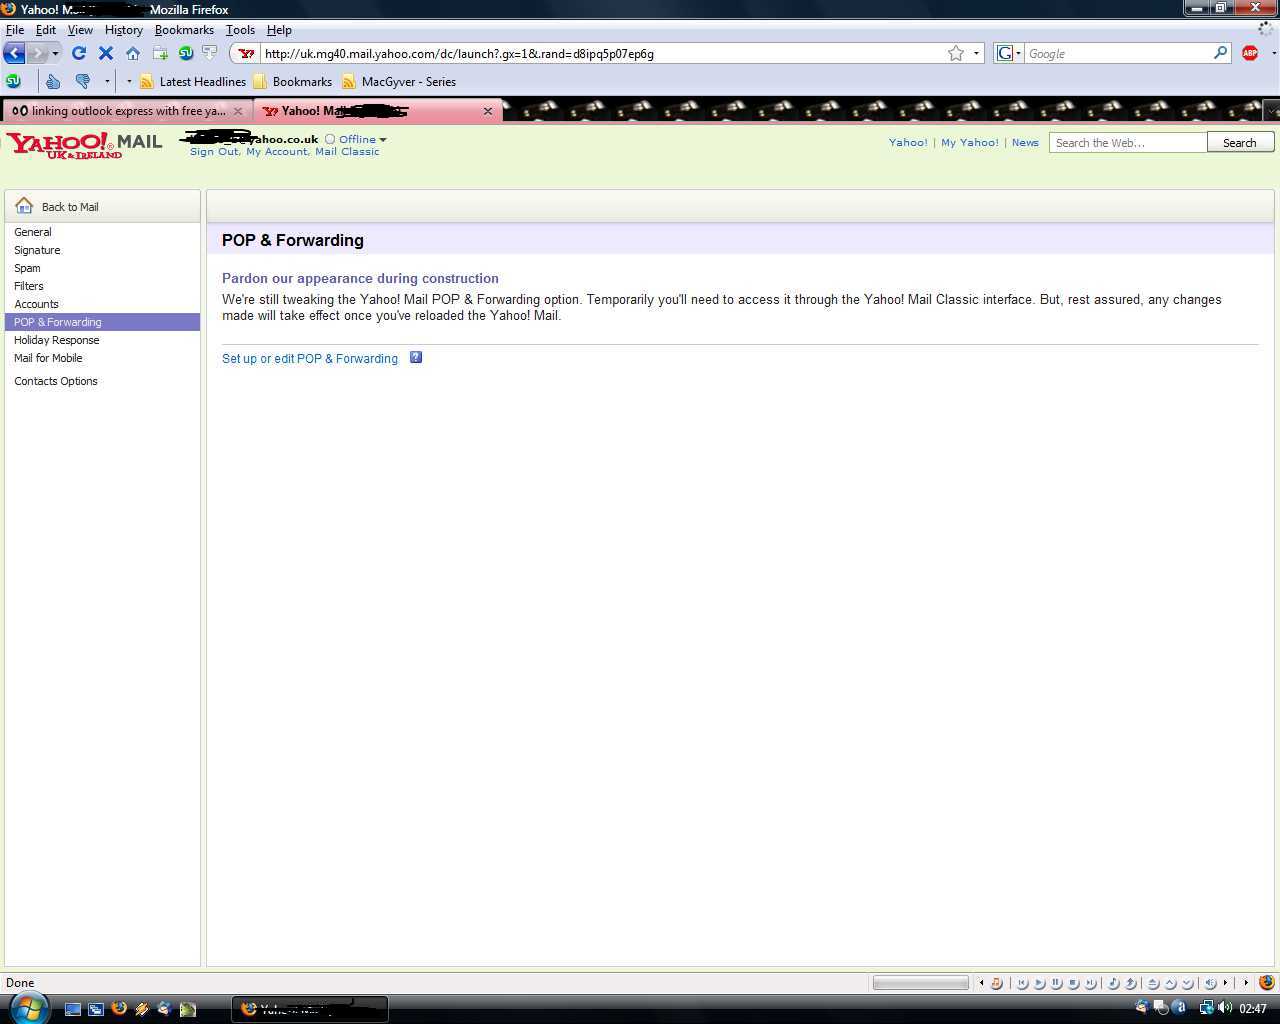This screenshot has width=1280, height=1024.
Task: Click the Back to Mail button
Action: pyautogui.click(x=102, y=206)
